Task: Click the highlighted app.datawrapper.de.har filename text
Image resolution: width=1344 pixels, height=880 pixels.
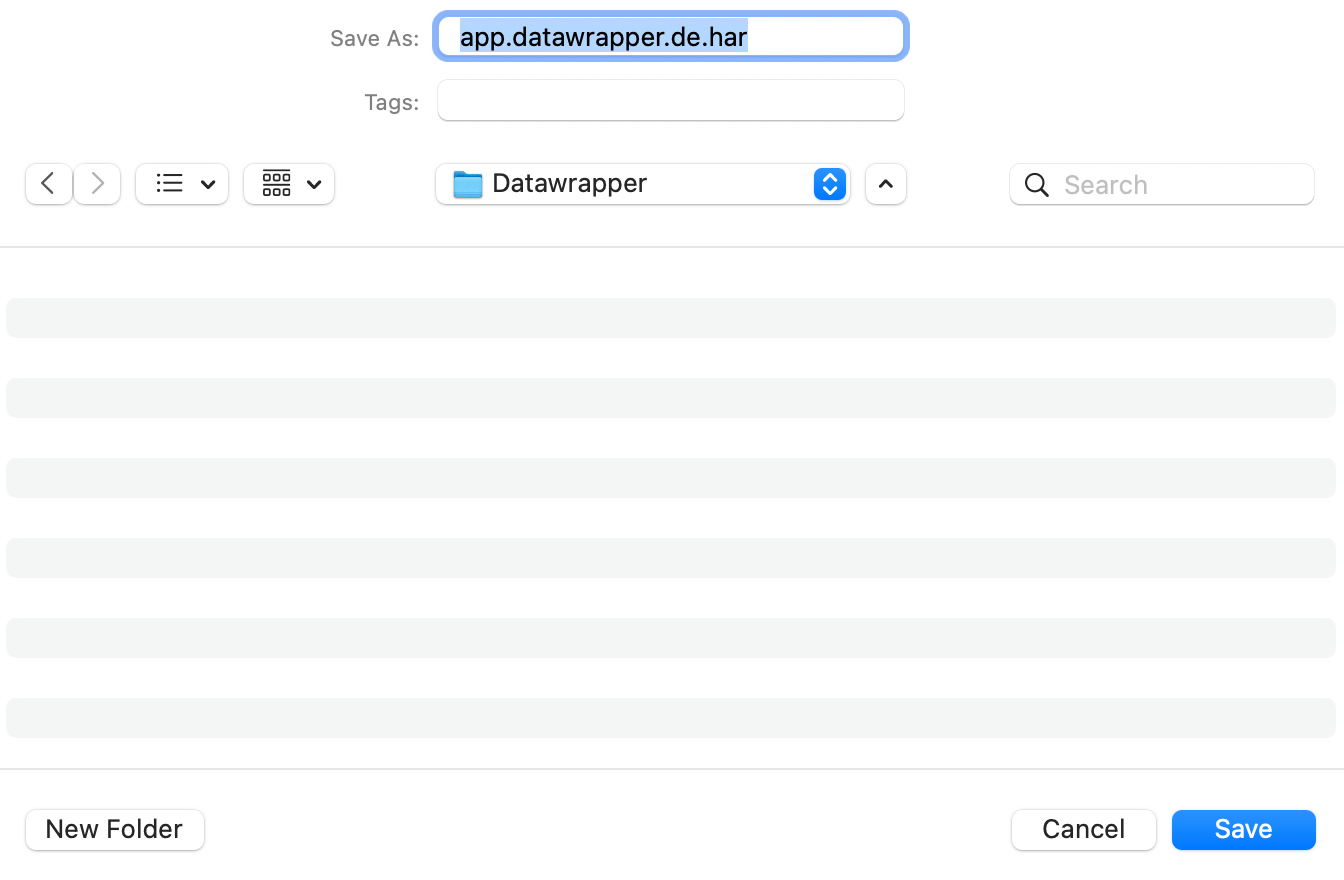Action: coord(603,38)
